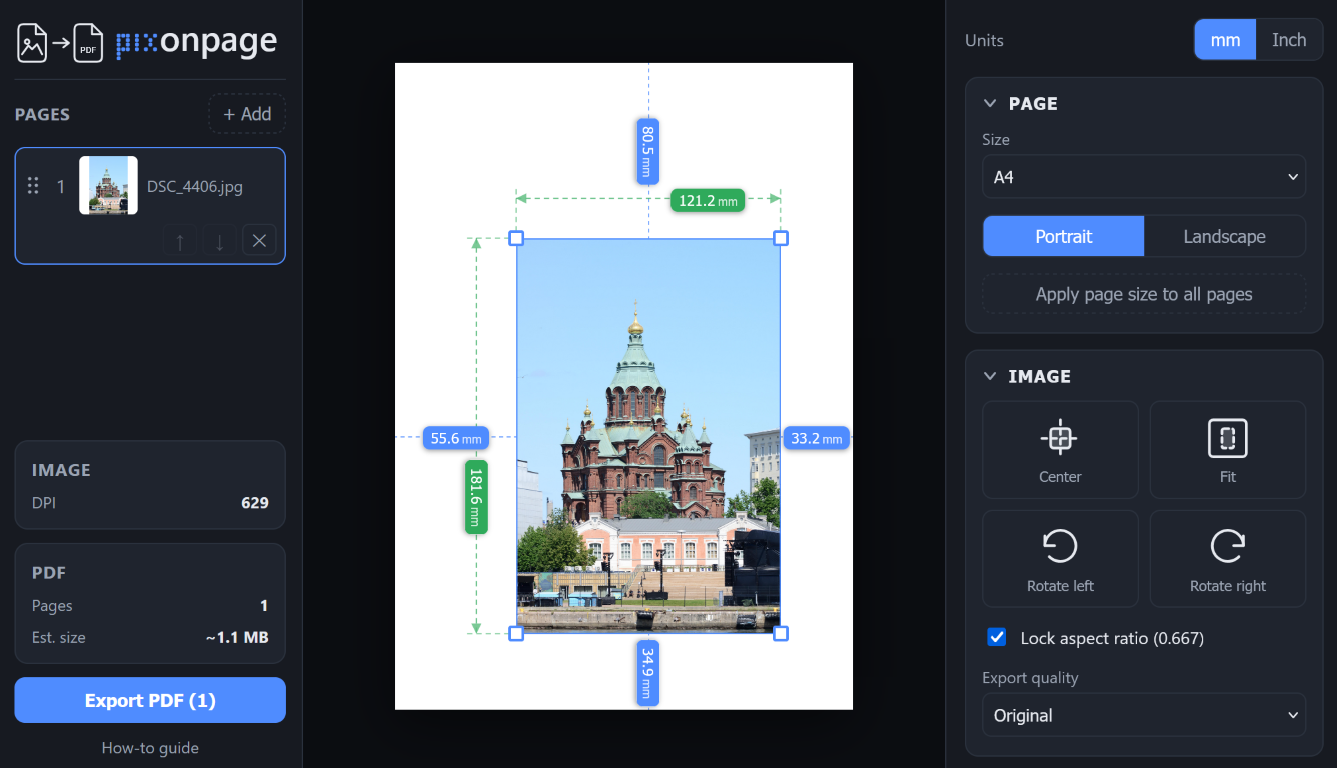Click the 34.9 mm bottom margin label
The width and height of the screenshot is (1337, 768).
coord(648,673)
